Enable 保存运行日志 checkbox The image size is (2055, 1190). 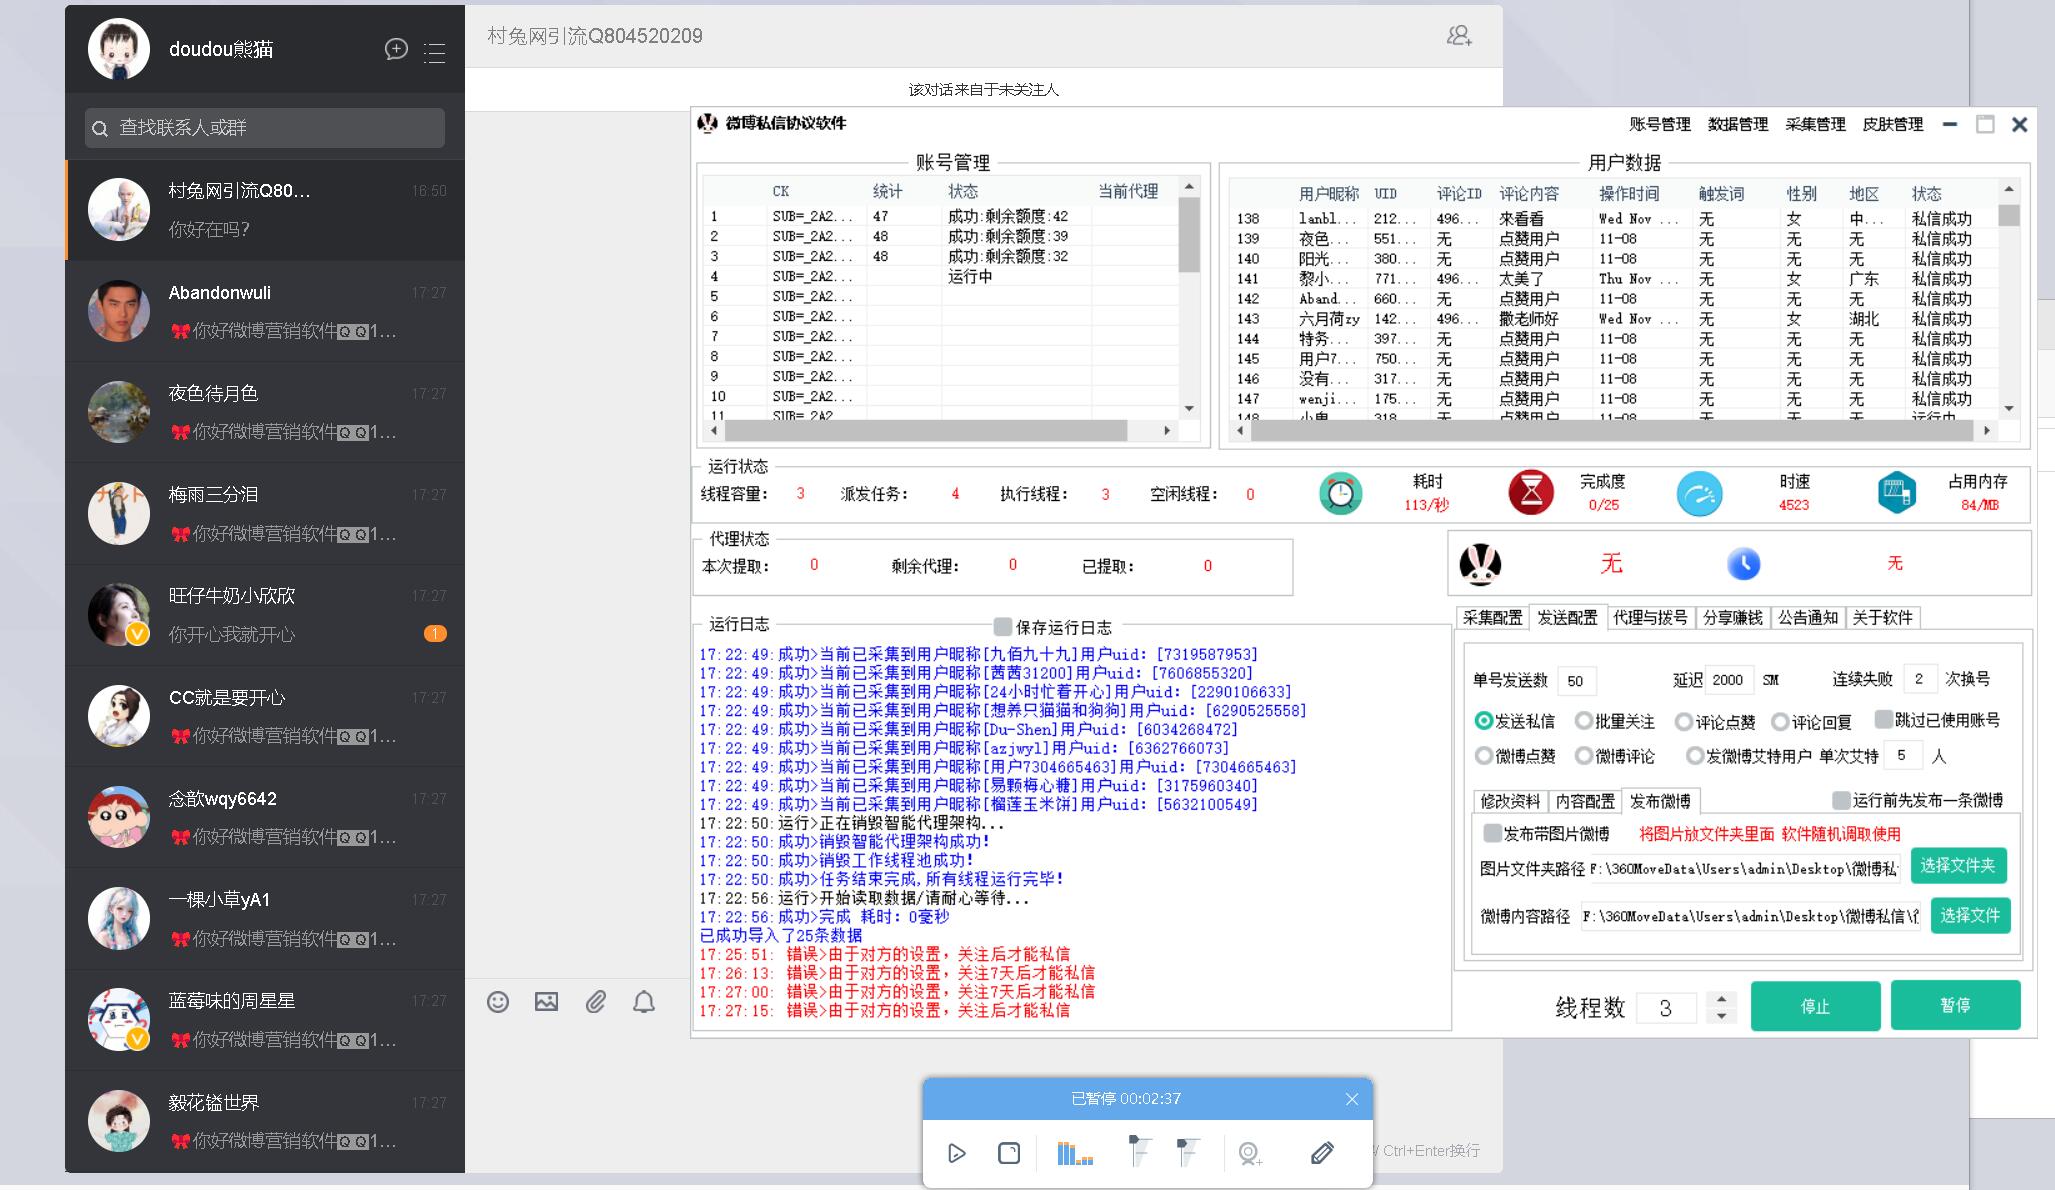pos(1002,627)
